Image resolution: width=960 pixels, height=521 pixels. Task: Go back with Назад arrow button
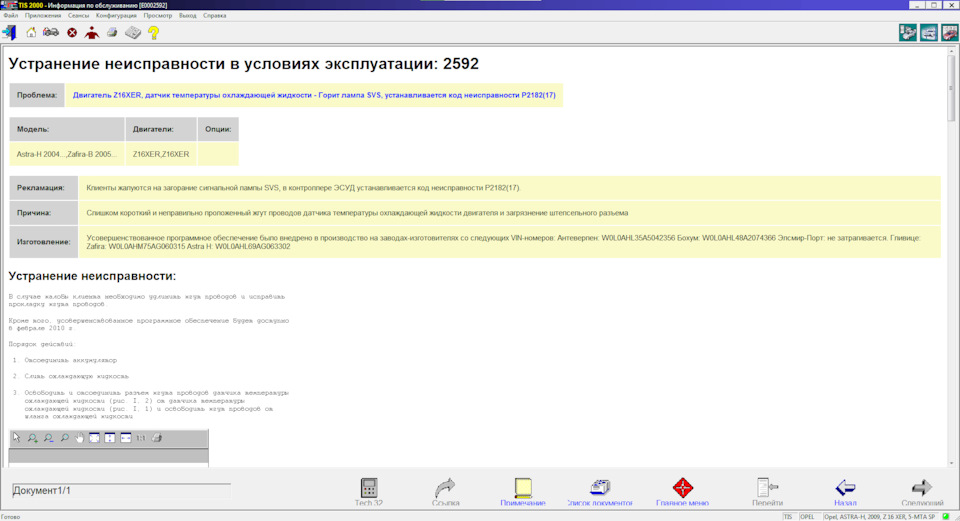click(845, 492)
